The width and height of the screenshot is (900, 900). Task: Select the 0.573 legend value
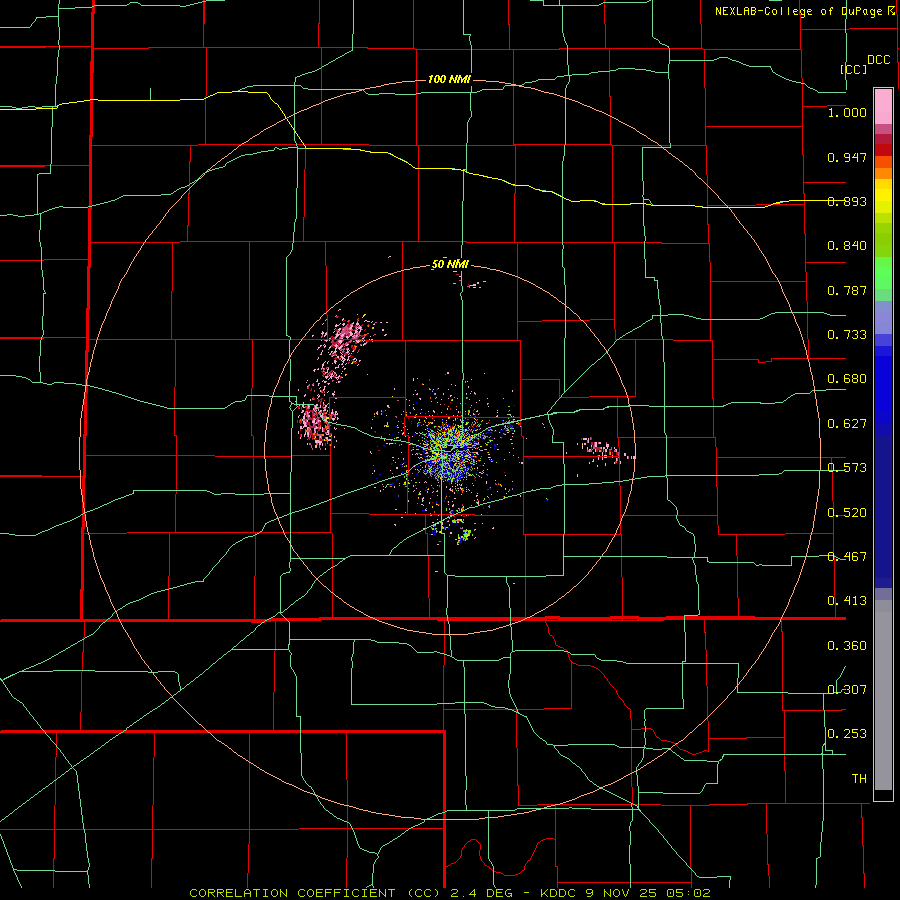coord(847,468)
